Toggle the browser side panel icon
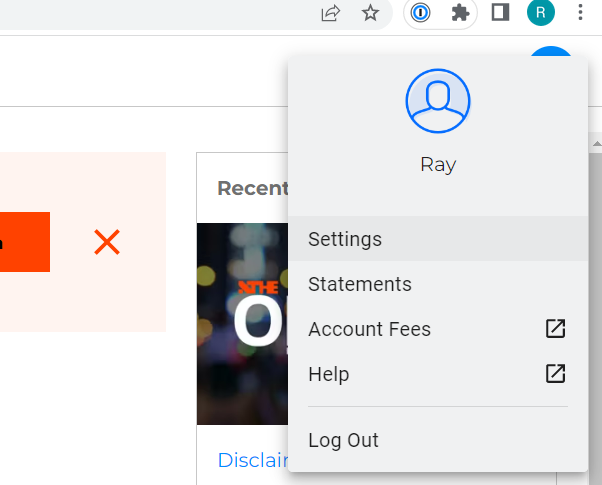Screen dimensions: 602x485 pos(500,12)
